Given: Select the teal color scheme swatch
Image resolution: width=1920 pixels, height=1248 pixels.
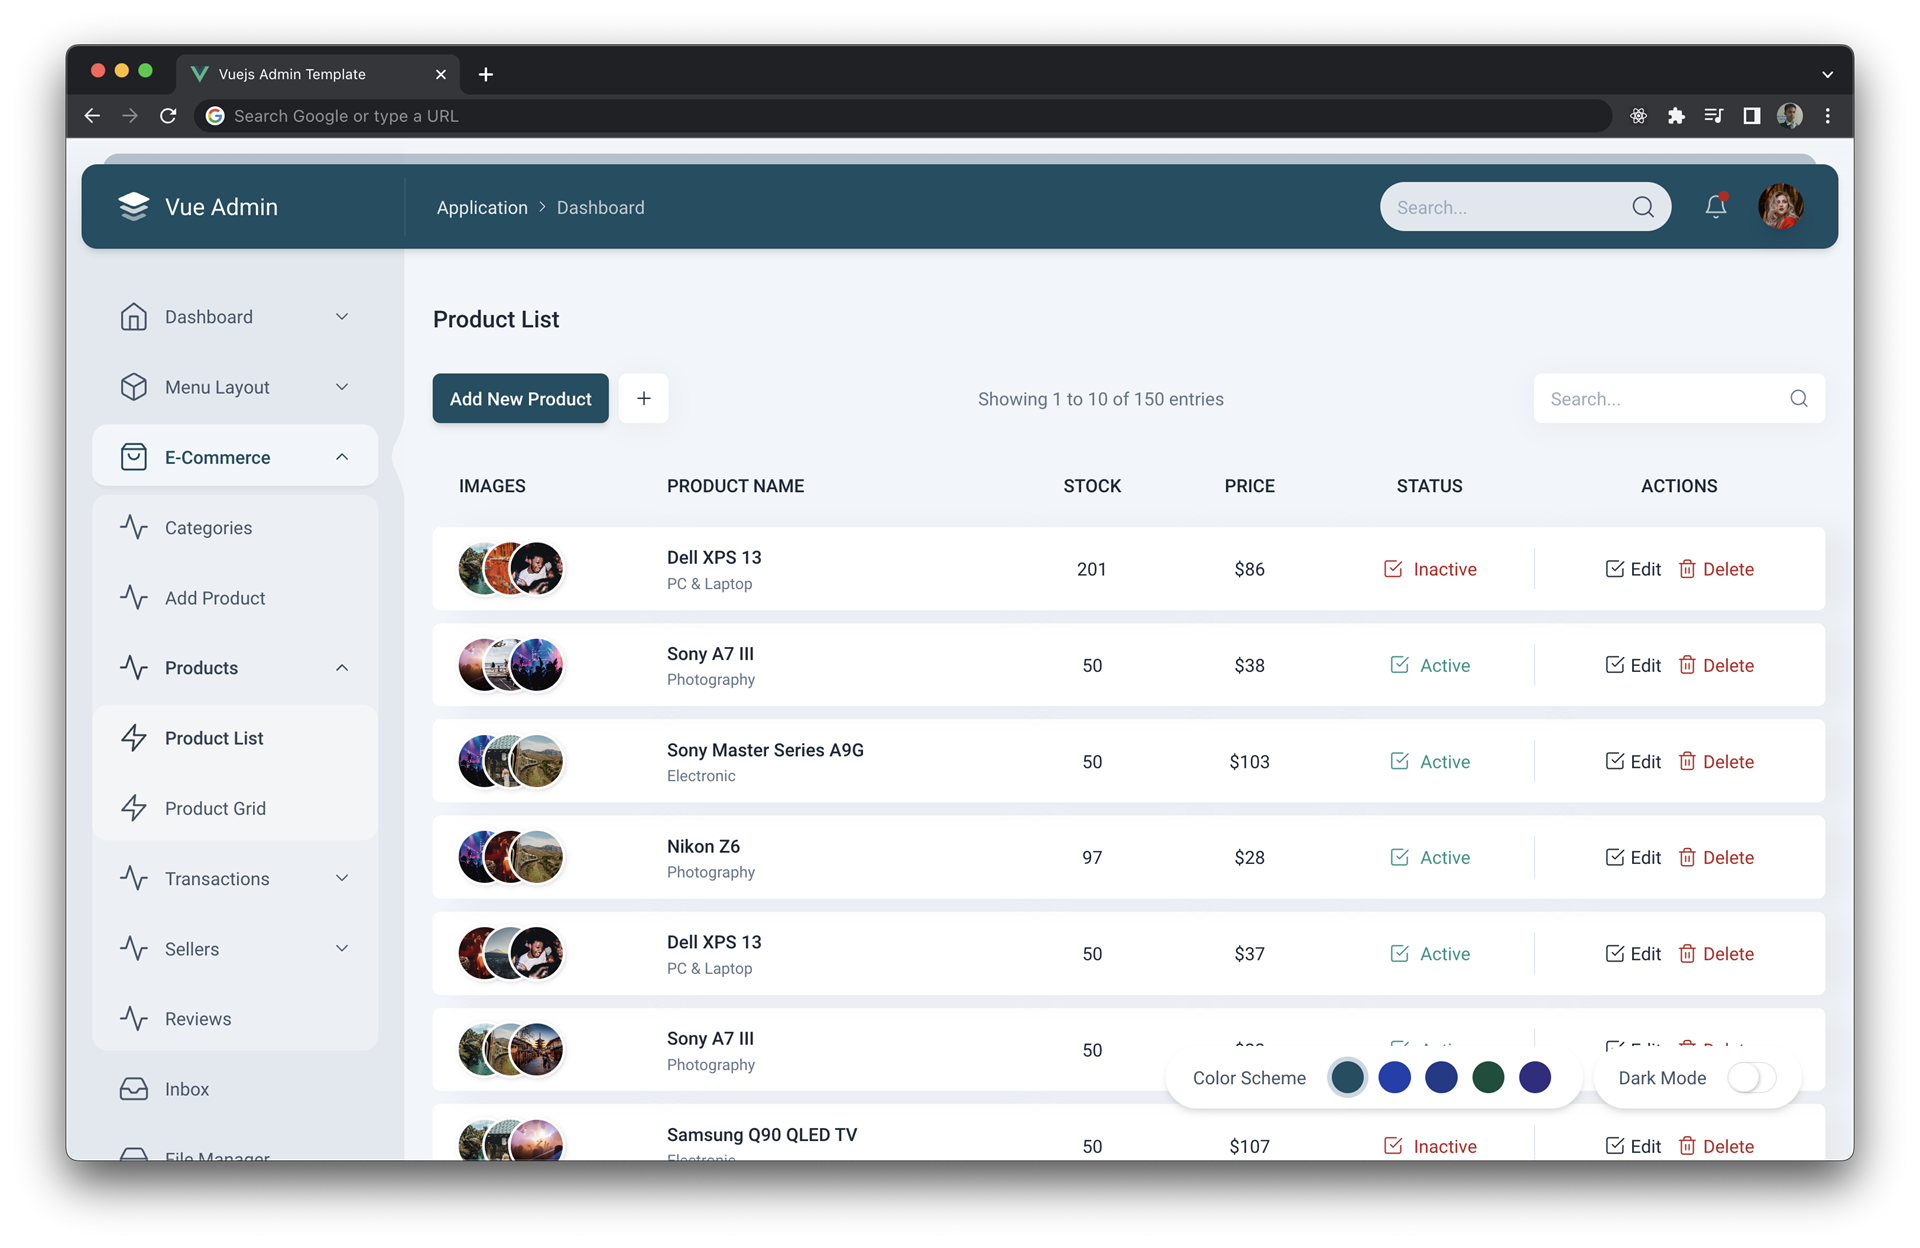Looking at the screenshot, I should [x=1347, y=1077].
